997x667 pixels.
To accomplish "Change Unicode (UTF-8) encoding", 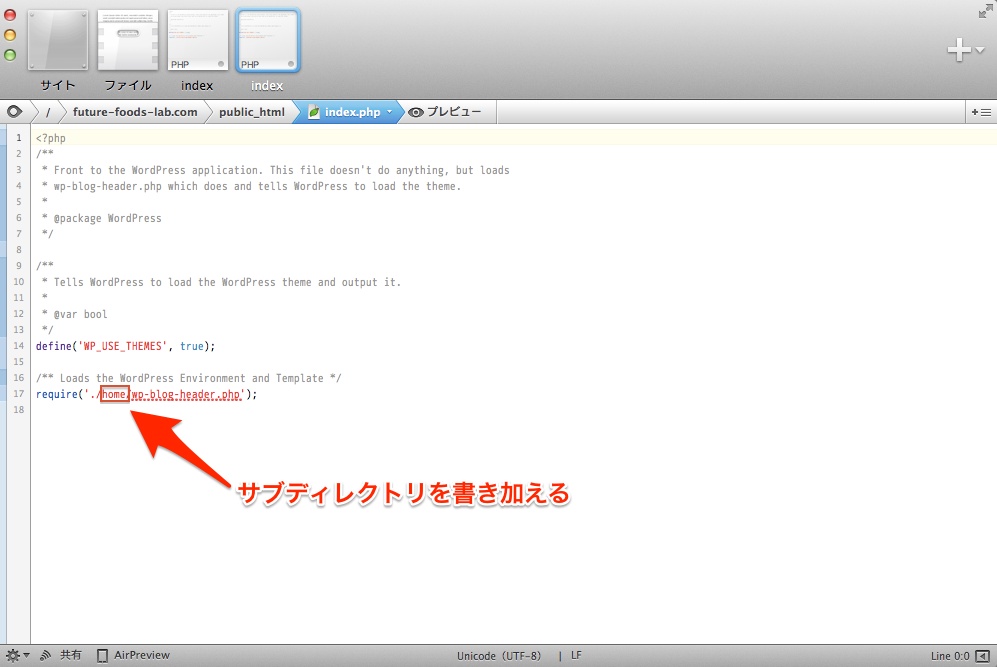I will click(x=498, y=656).
